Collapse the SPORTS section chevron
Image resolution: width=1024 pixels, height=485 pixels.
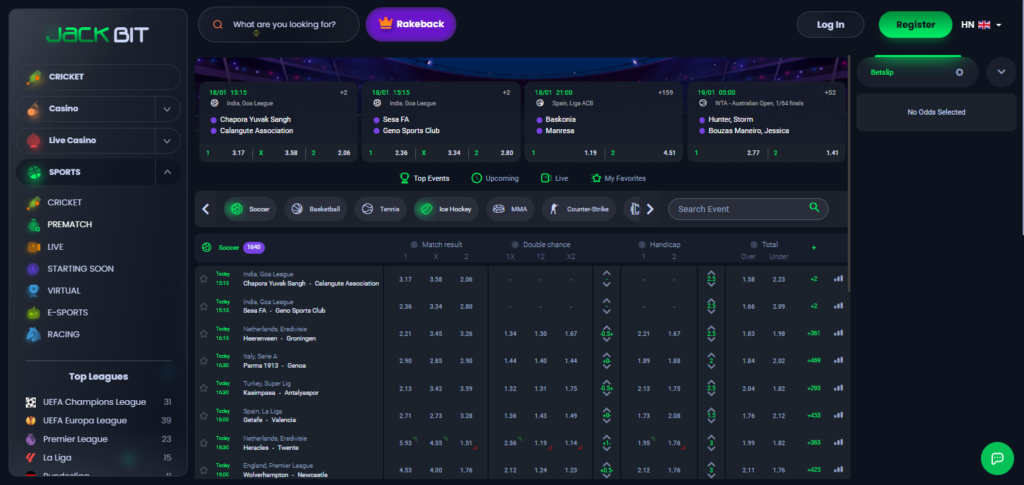click(167, 172)
